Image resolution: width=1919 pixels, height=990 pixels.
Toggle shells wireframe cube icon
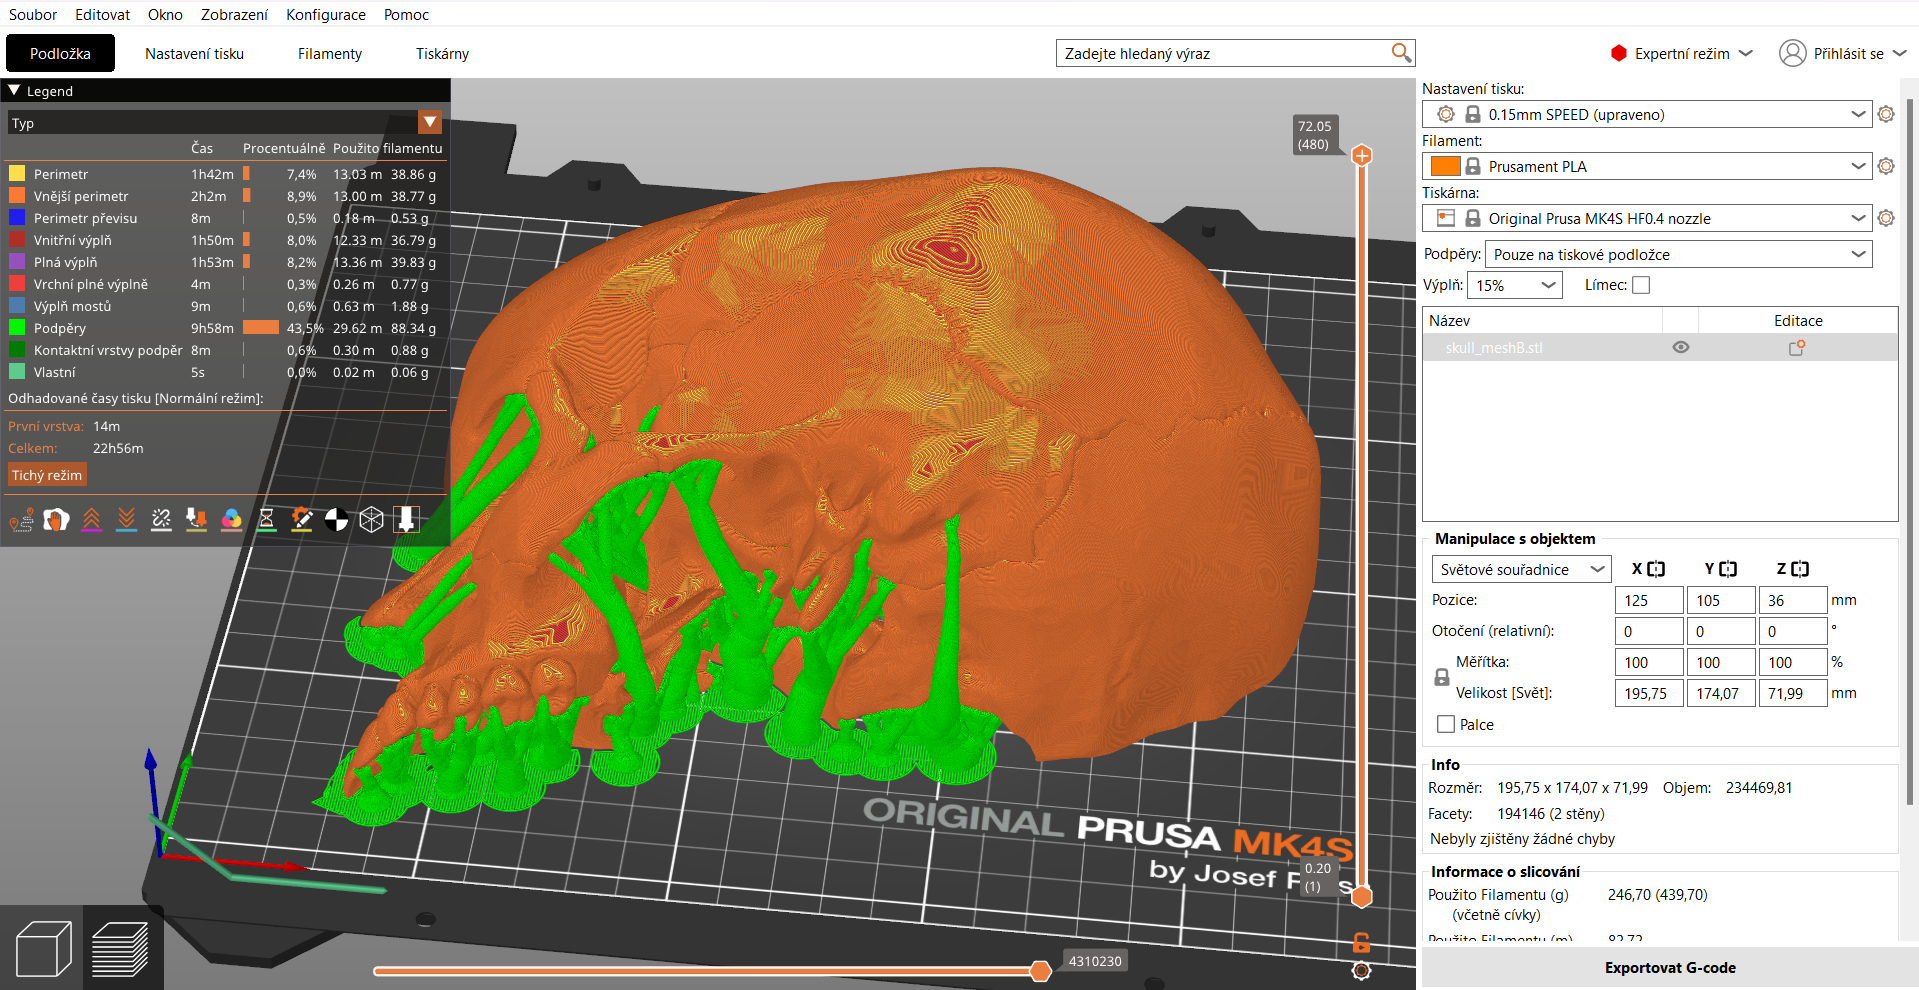pos(371,520)
